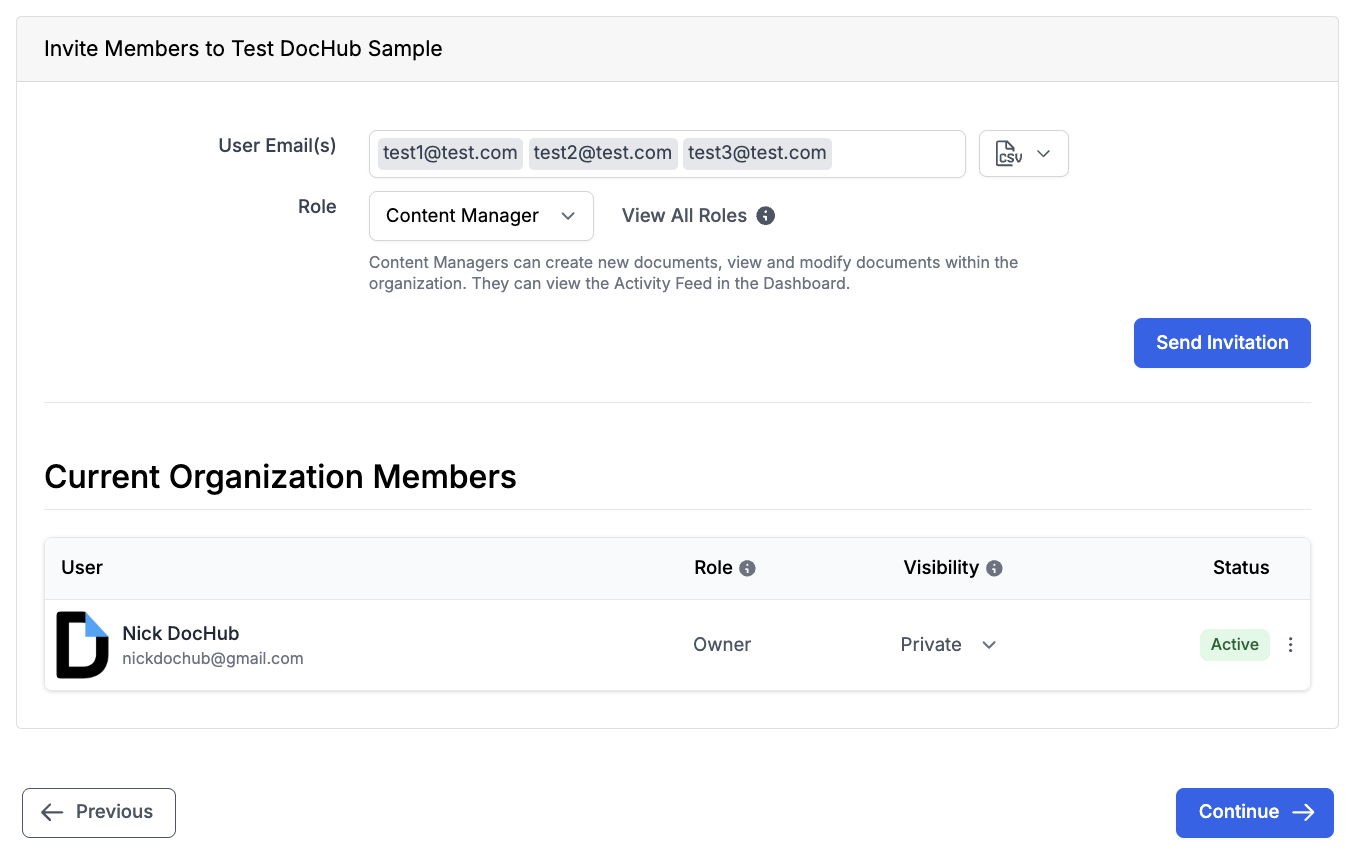
Task: Open the three-dot menu for Nick DocHub
Action: click(x=1290, y=645)
